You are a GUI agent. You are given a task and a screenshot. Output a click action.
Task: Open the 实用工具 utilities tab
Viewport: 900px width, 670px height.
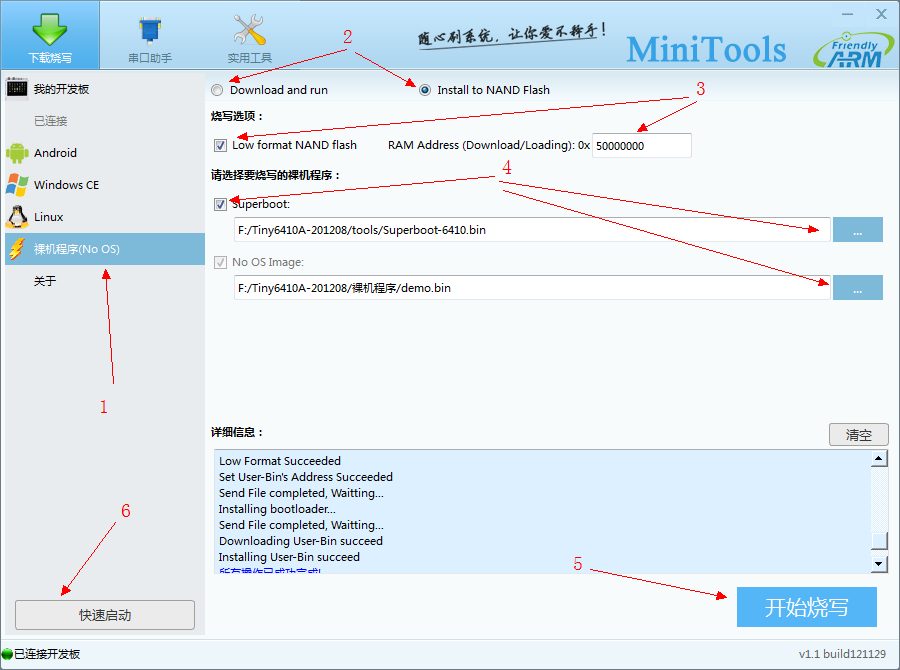(x=249, y=40)
